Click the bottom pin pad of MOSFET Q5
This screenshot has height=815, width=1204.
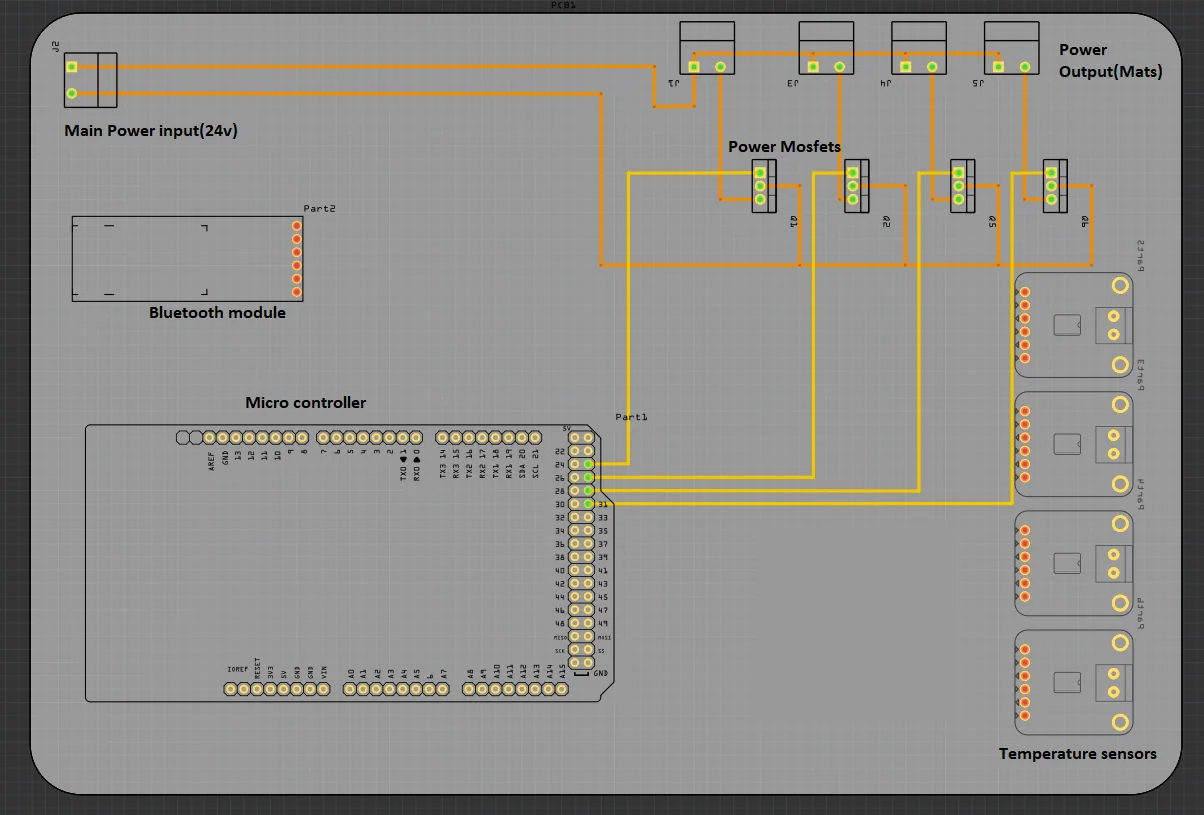(958, 199)
